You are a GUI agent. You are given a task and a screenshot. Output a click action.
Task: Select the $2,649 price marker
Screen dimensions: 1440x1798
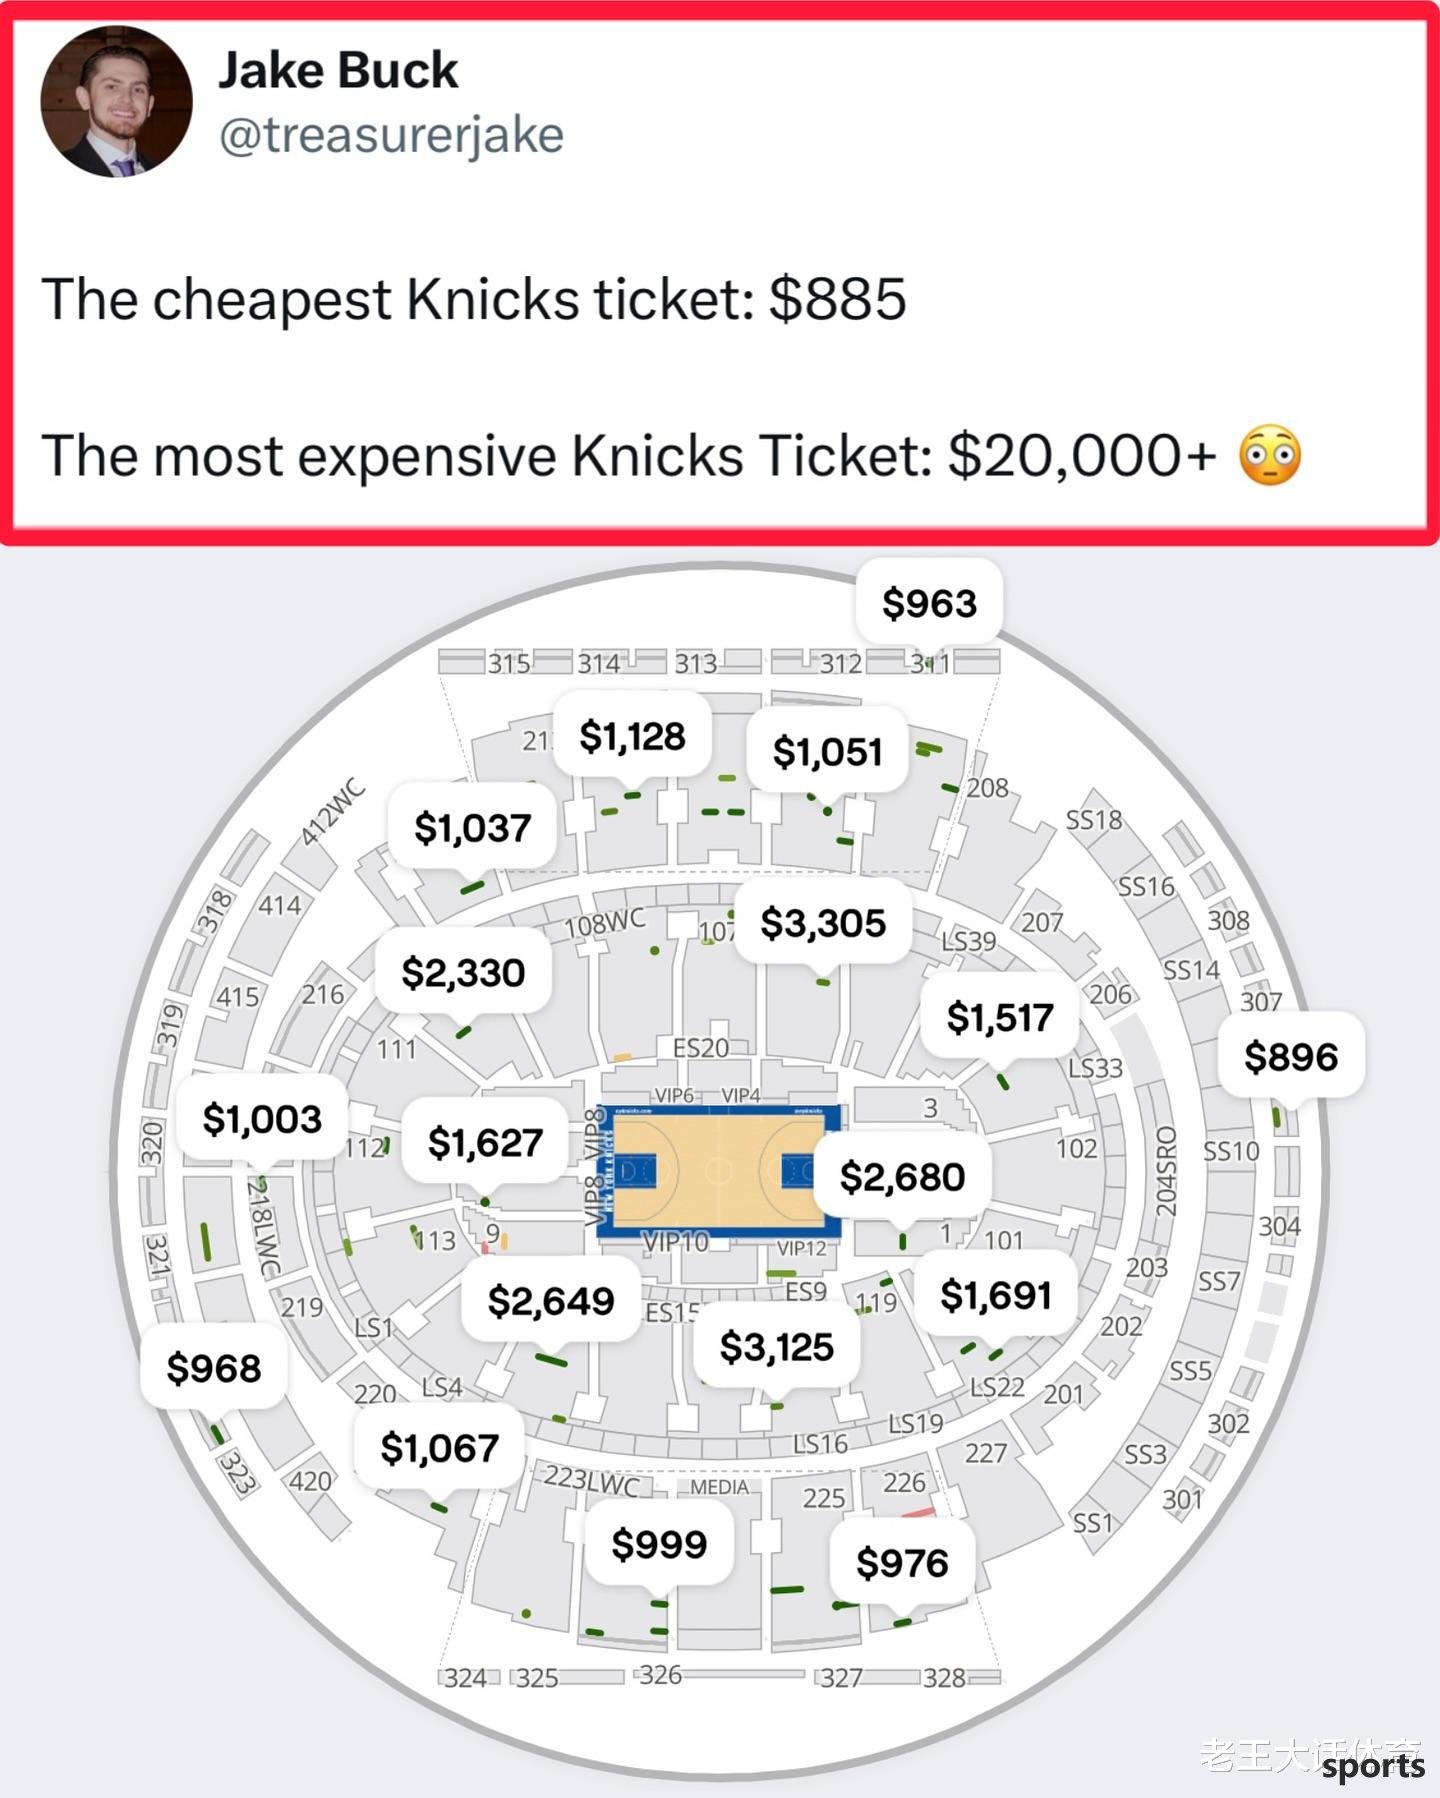(550, 1301)
